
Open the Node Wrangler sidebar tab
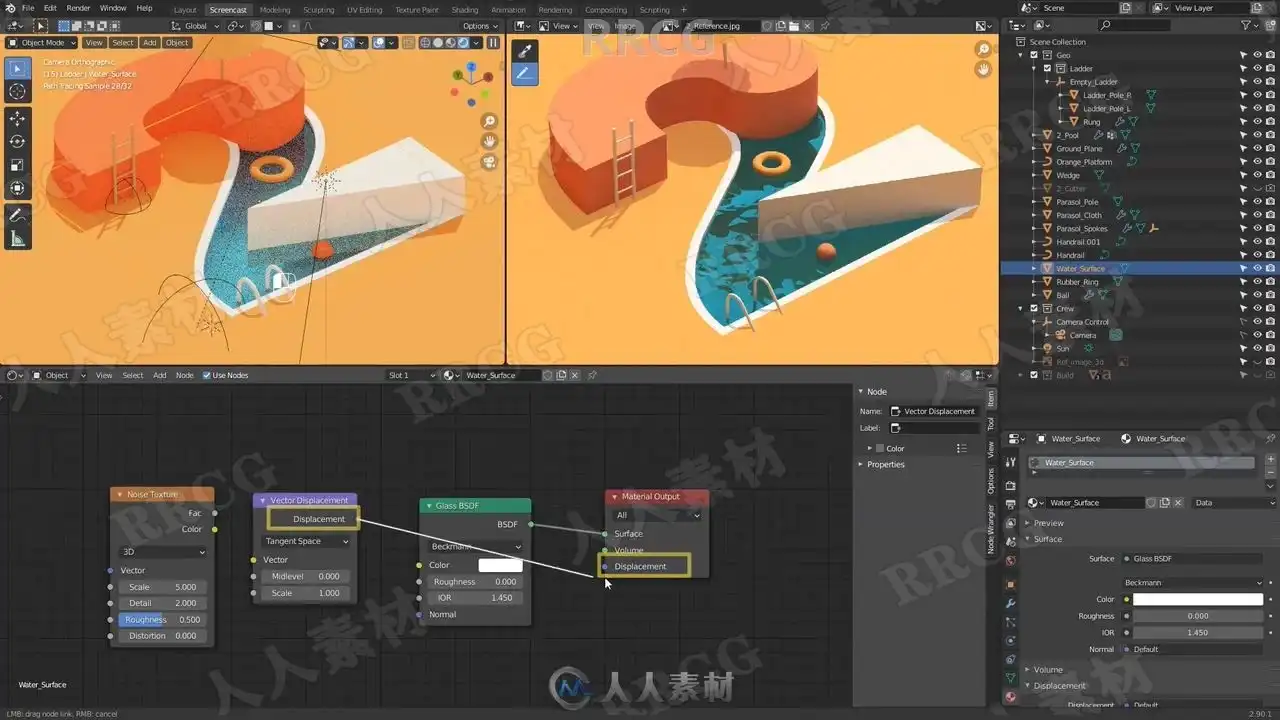click(x=991, y=530)
